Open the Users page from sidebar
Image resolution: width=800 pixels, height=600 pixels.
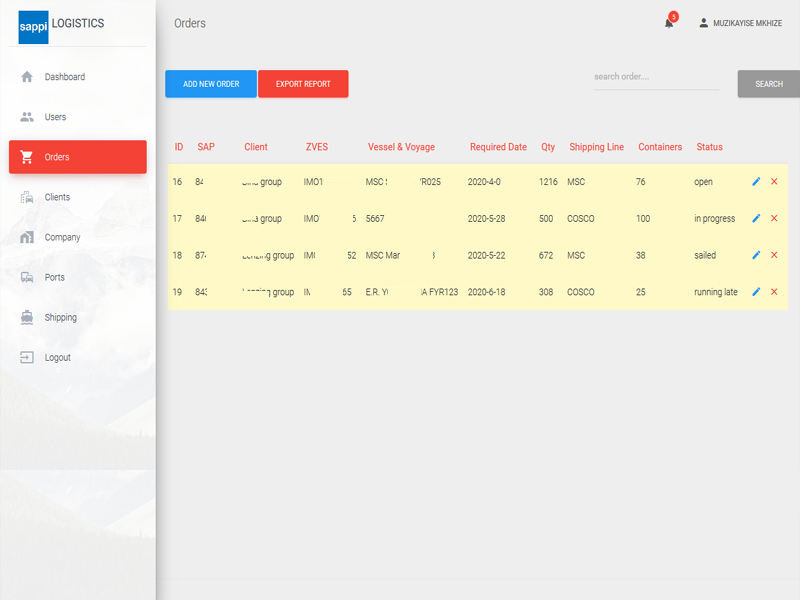55,117
